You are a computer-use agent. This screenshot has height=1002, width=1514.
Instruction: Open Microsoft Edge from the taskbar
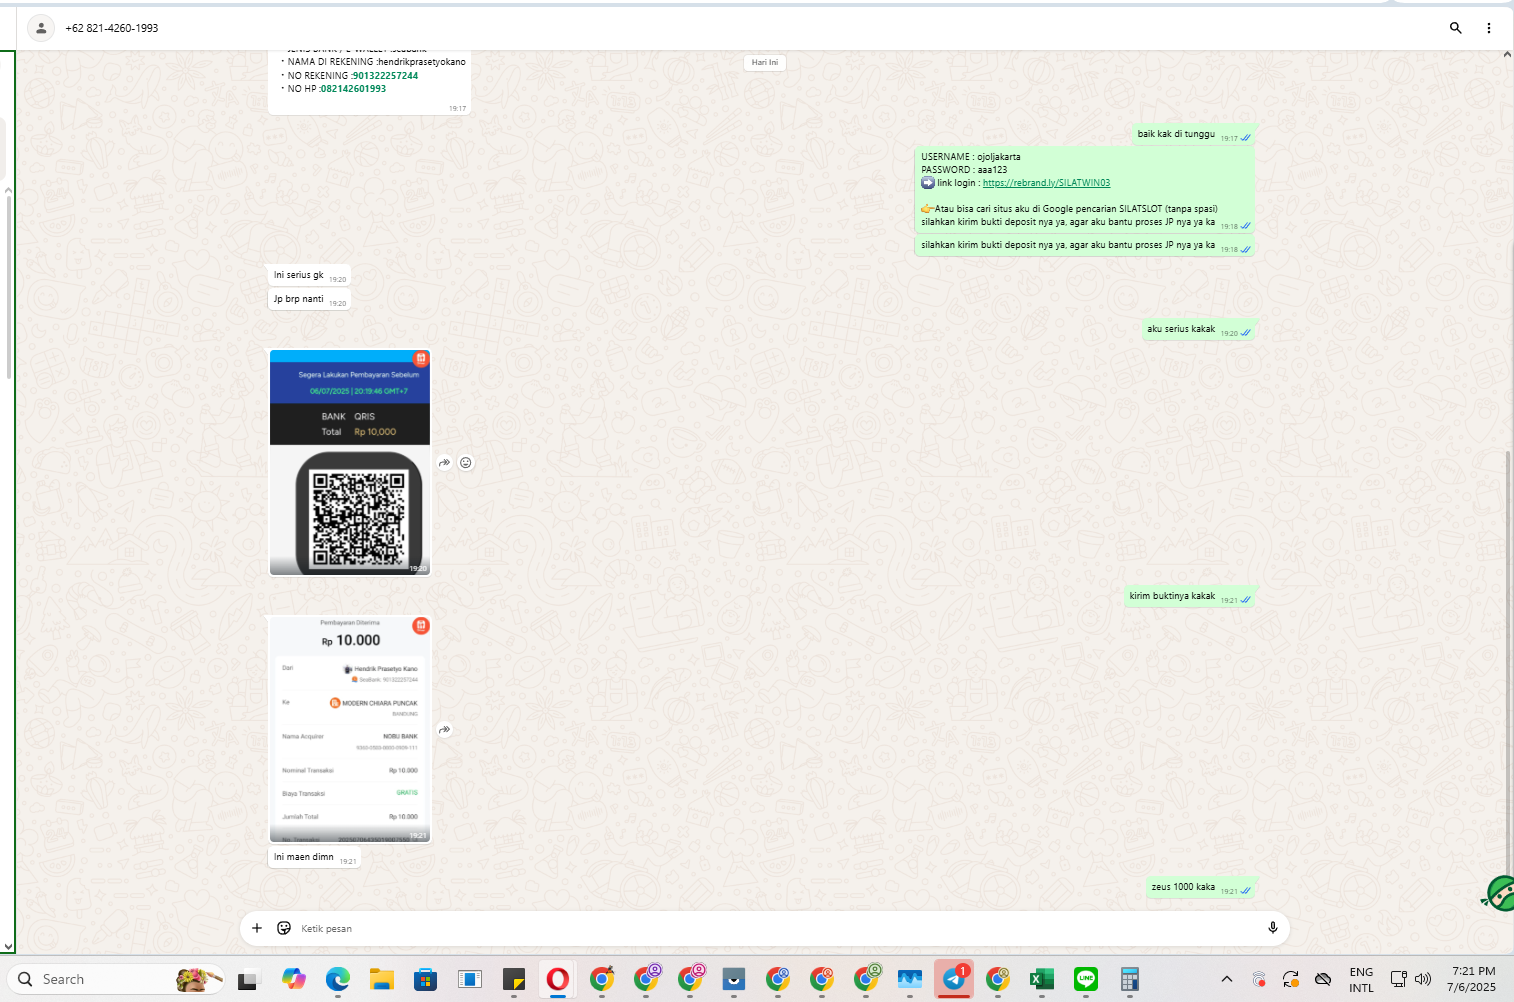(x=338, y=979)
